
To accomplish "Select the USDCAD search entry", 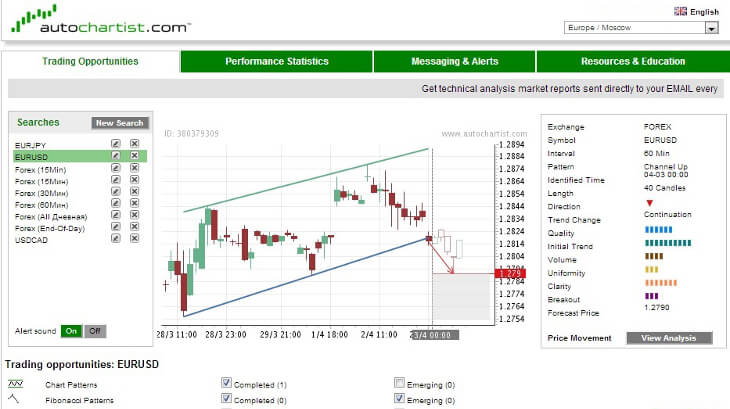I will point(31,240).
